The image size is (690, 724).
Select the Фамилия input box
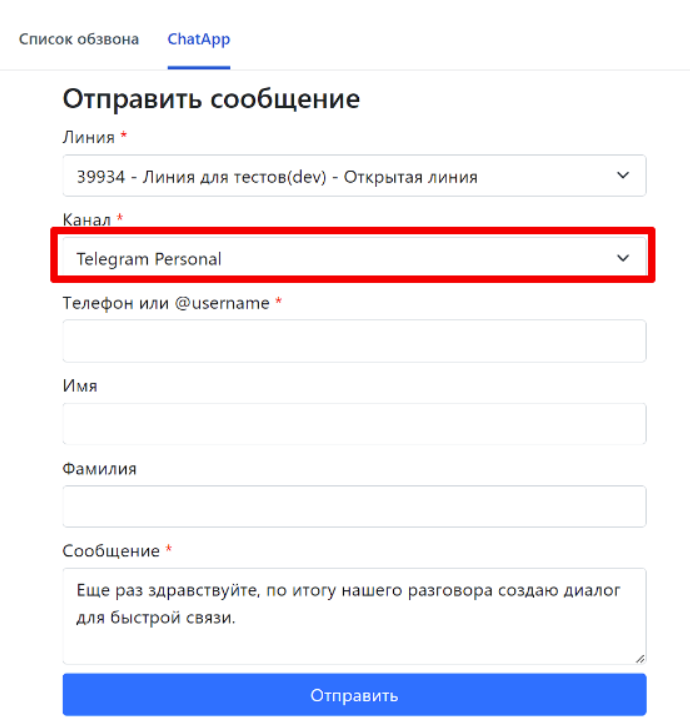coord(354,506)
